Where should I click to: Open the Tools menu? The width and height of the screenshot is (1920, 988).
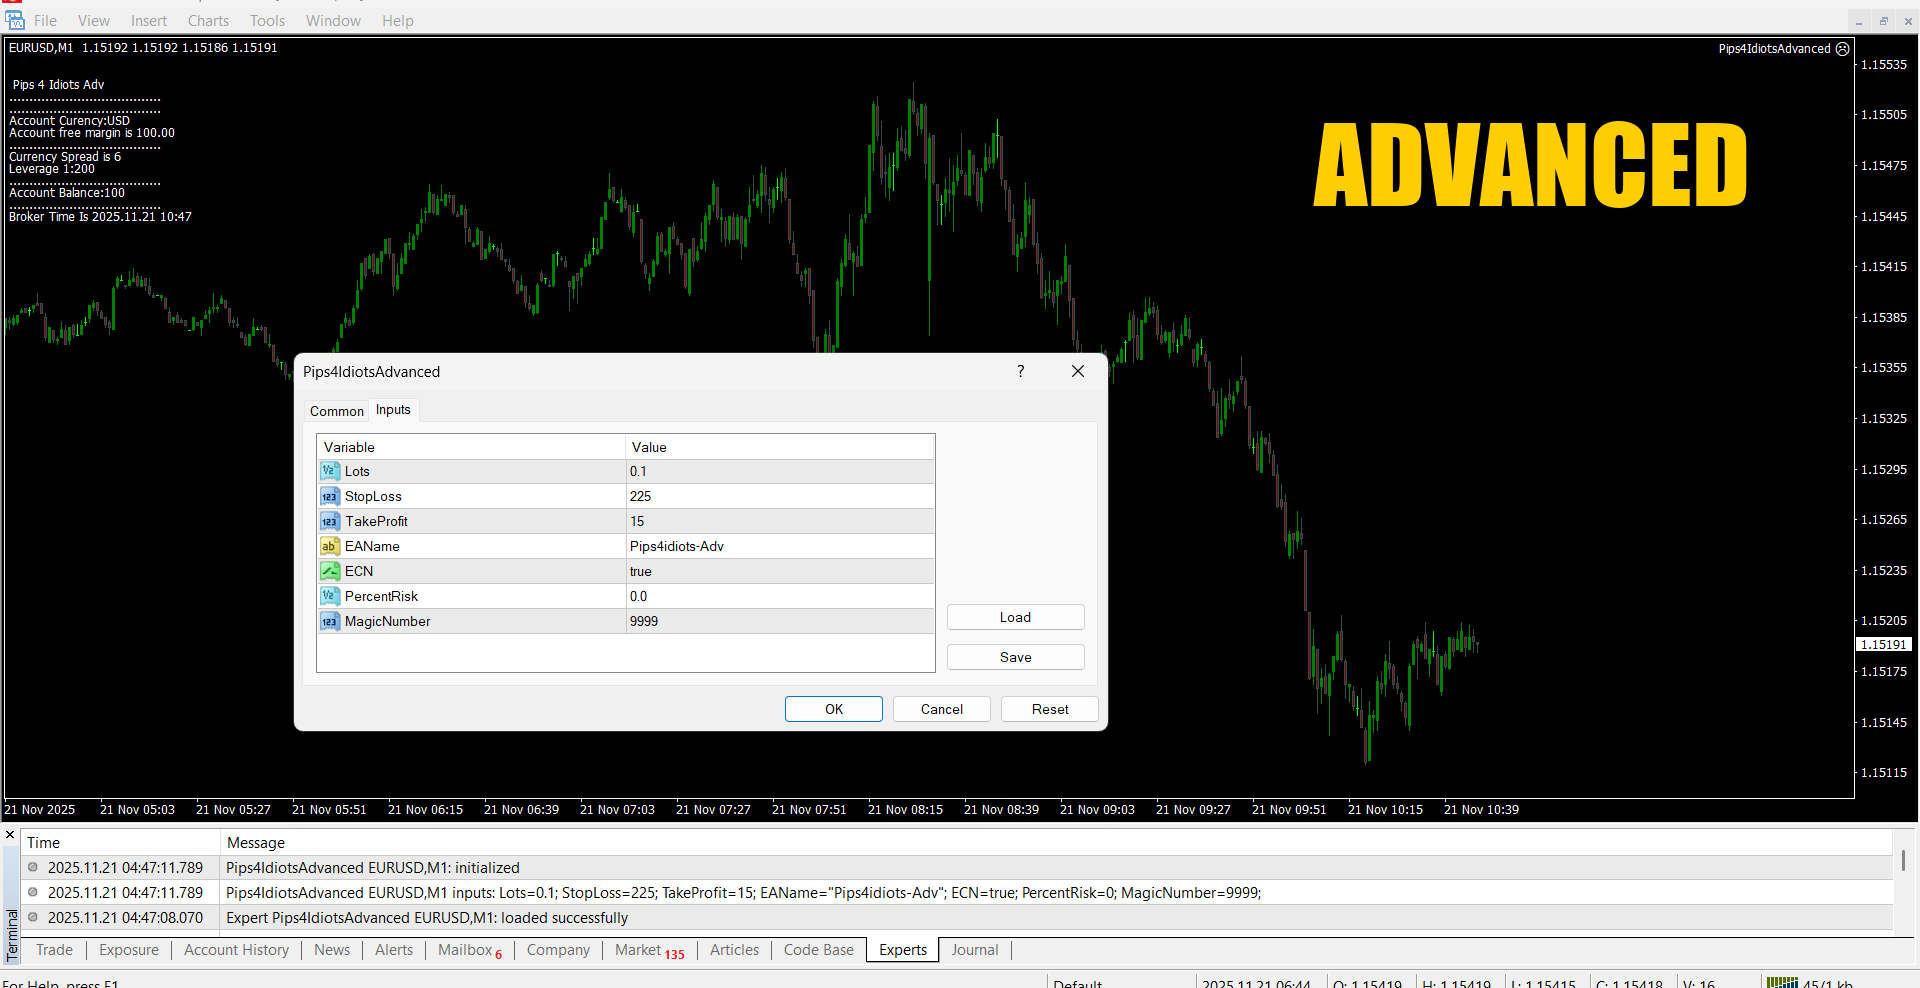[x=267, y=21]
